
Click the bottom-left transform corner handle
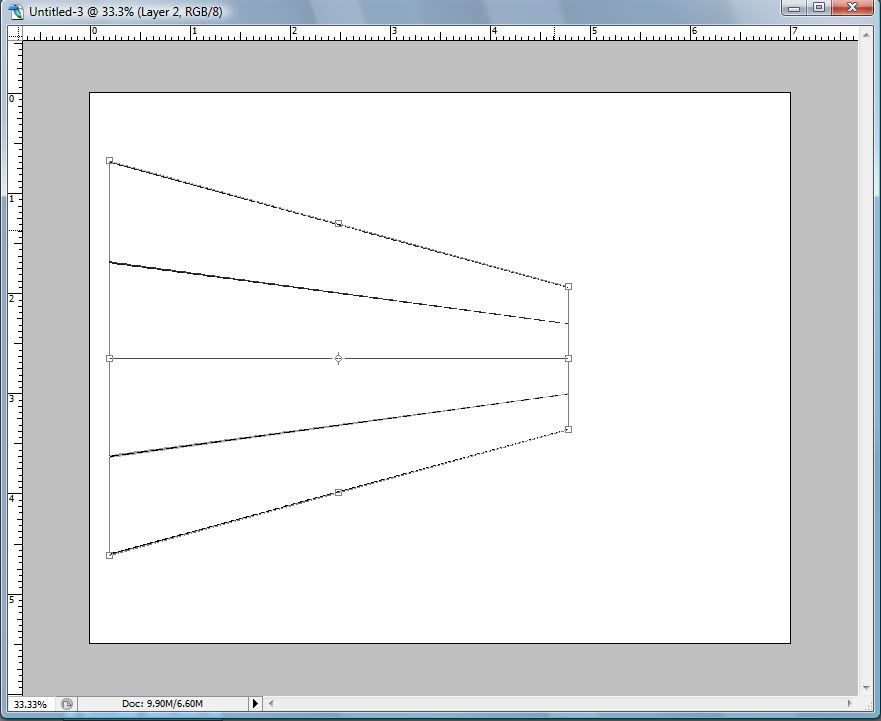point(110,555)
